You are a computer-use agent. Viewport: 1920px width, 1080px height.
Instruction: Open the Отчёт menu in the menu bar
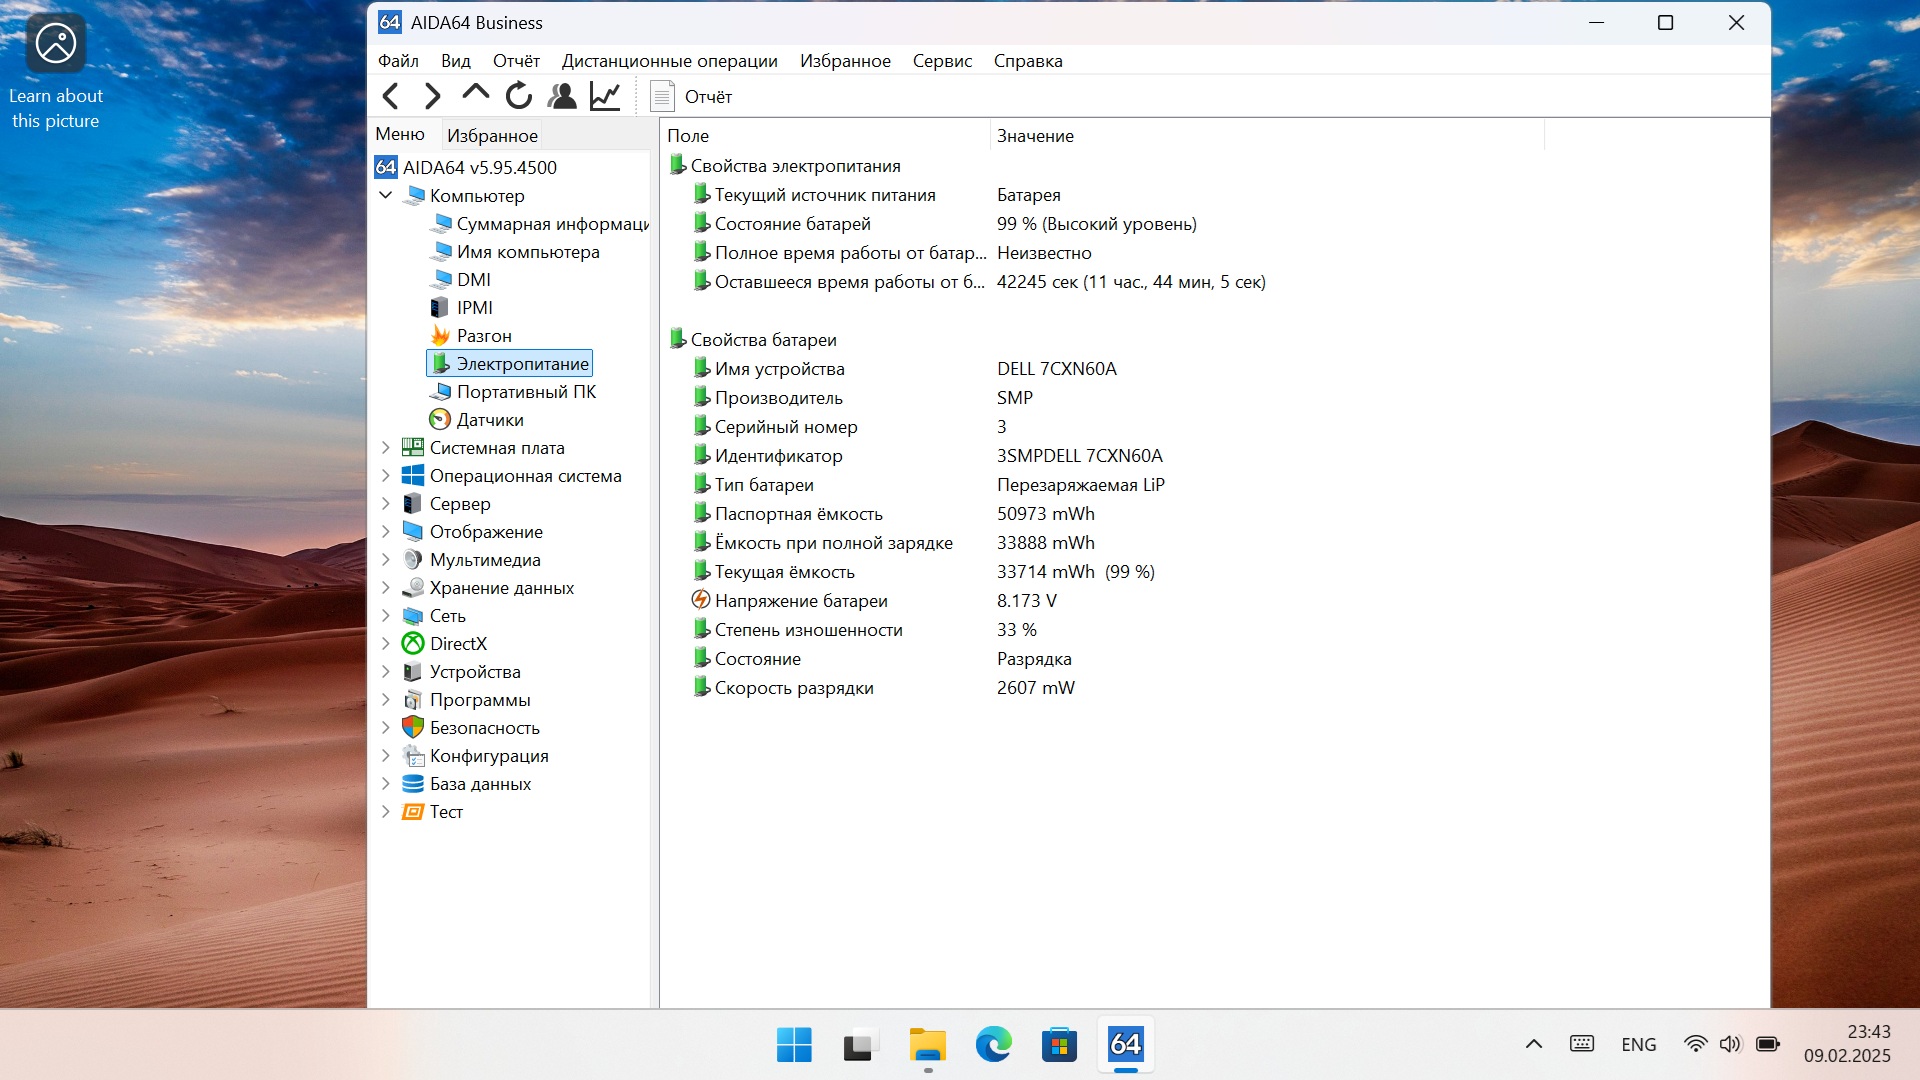tap(516, 61)
